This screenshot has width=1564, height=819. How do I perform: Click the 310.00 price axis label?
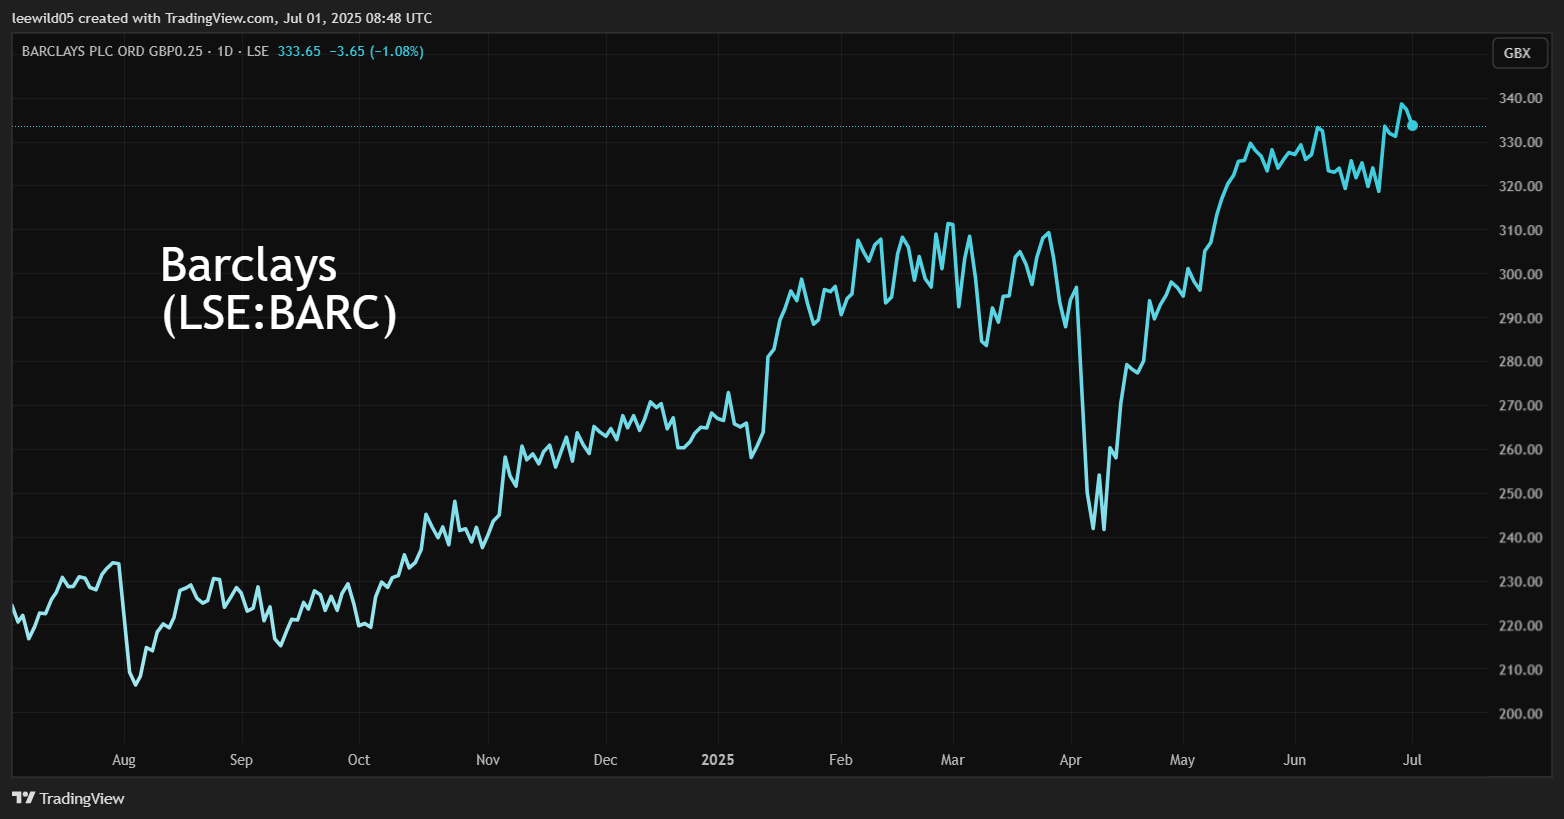(x=1520, y=230)
